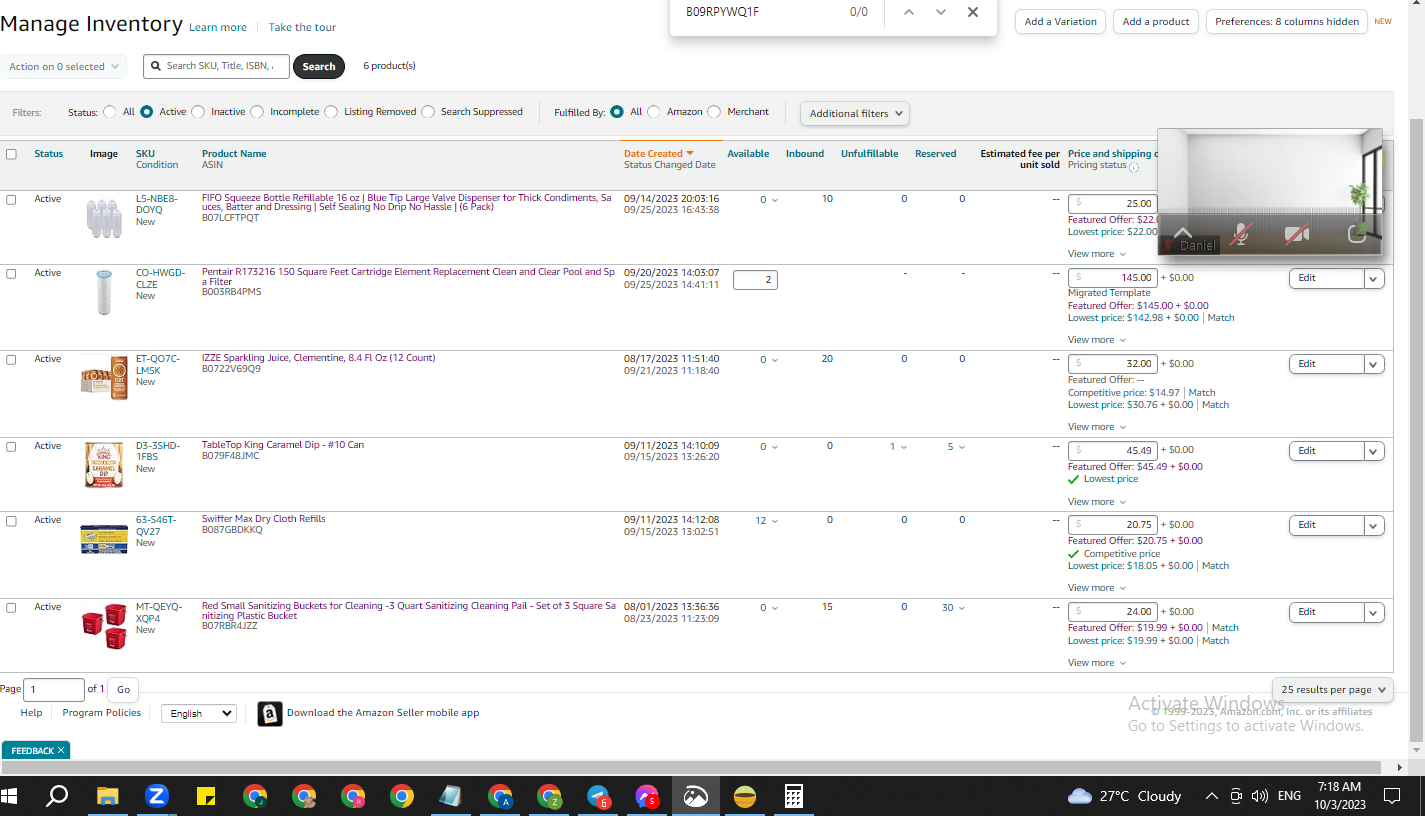Switch to Chrome with the green Z badge

tap(549, 796)
